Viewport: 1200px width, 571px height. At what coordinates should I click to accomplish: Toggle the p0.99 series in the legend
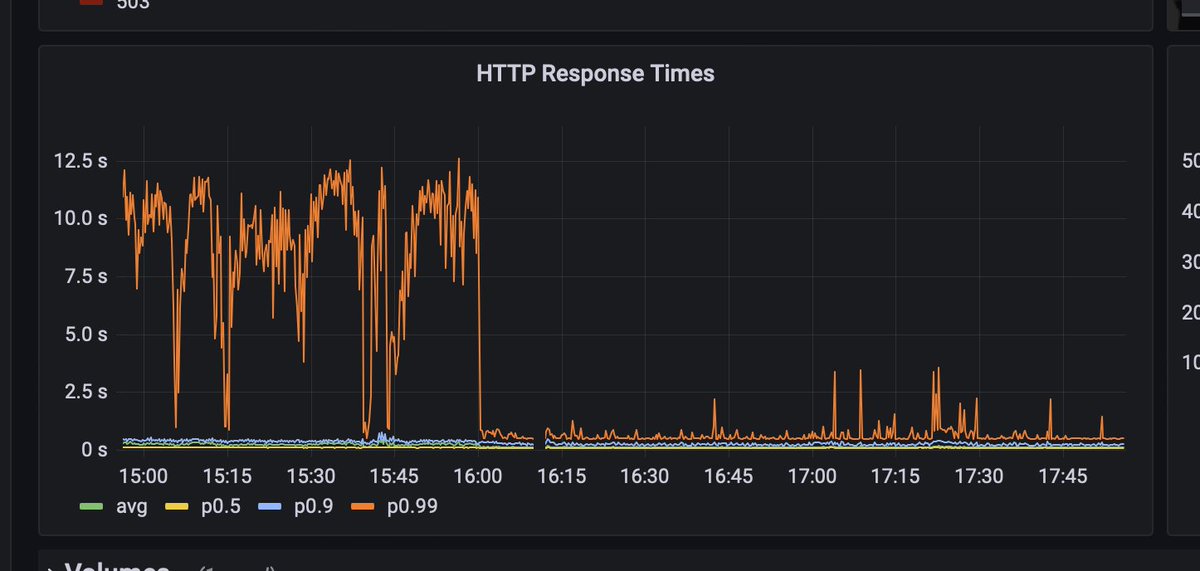[410, 507]
